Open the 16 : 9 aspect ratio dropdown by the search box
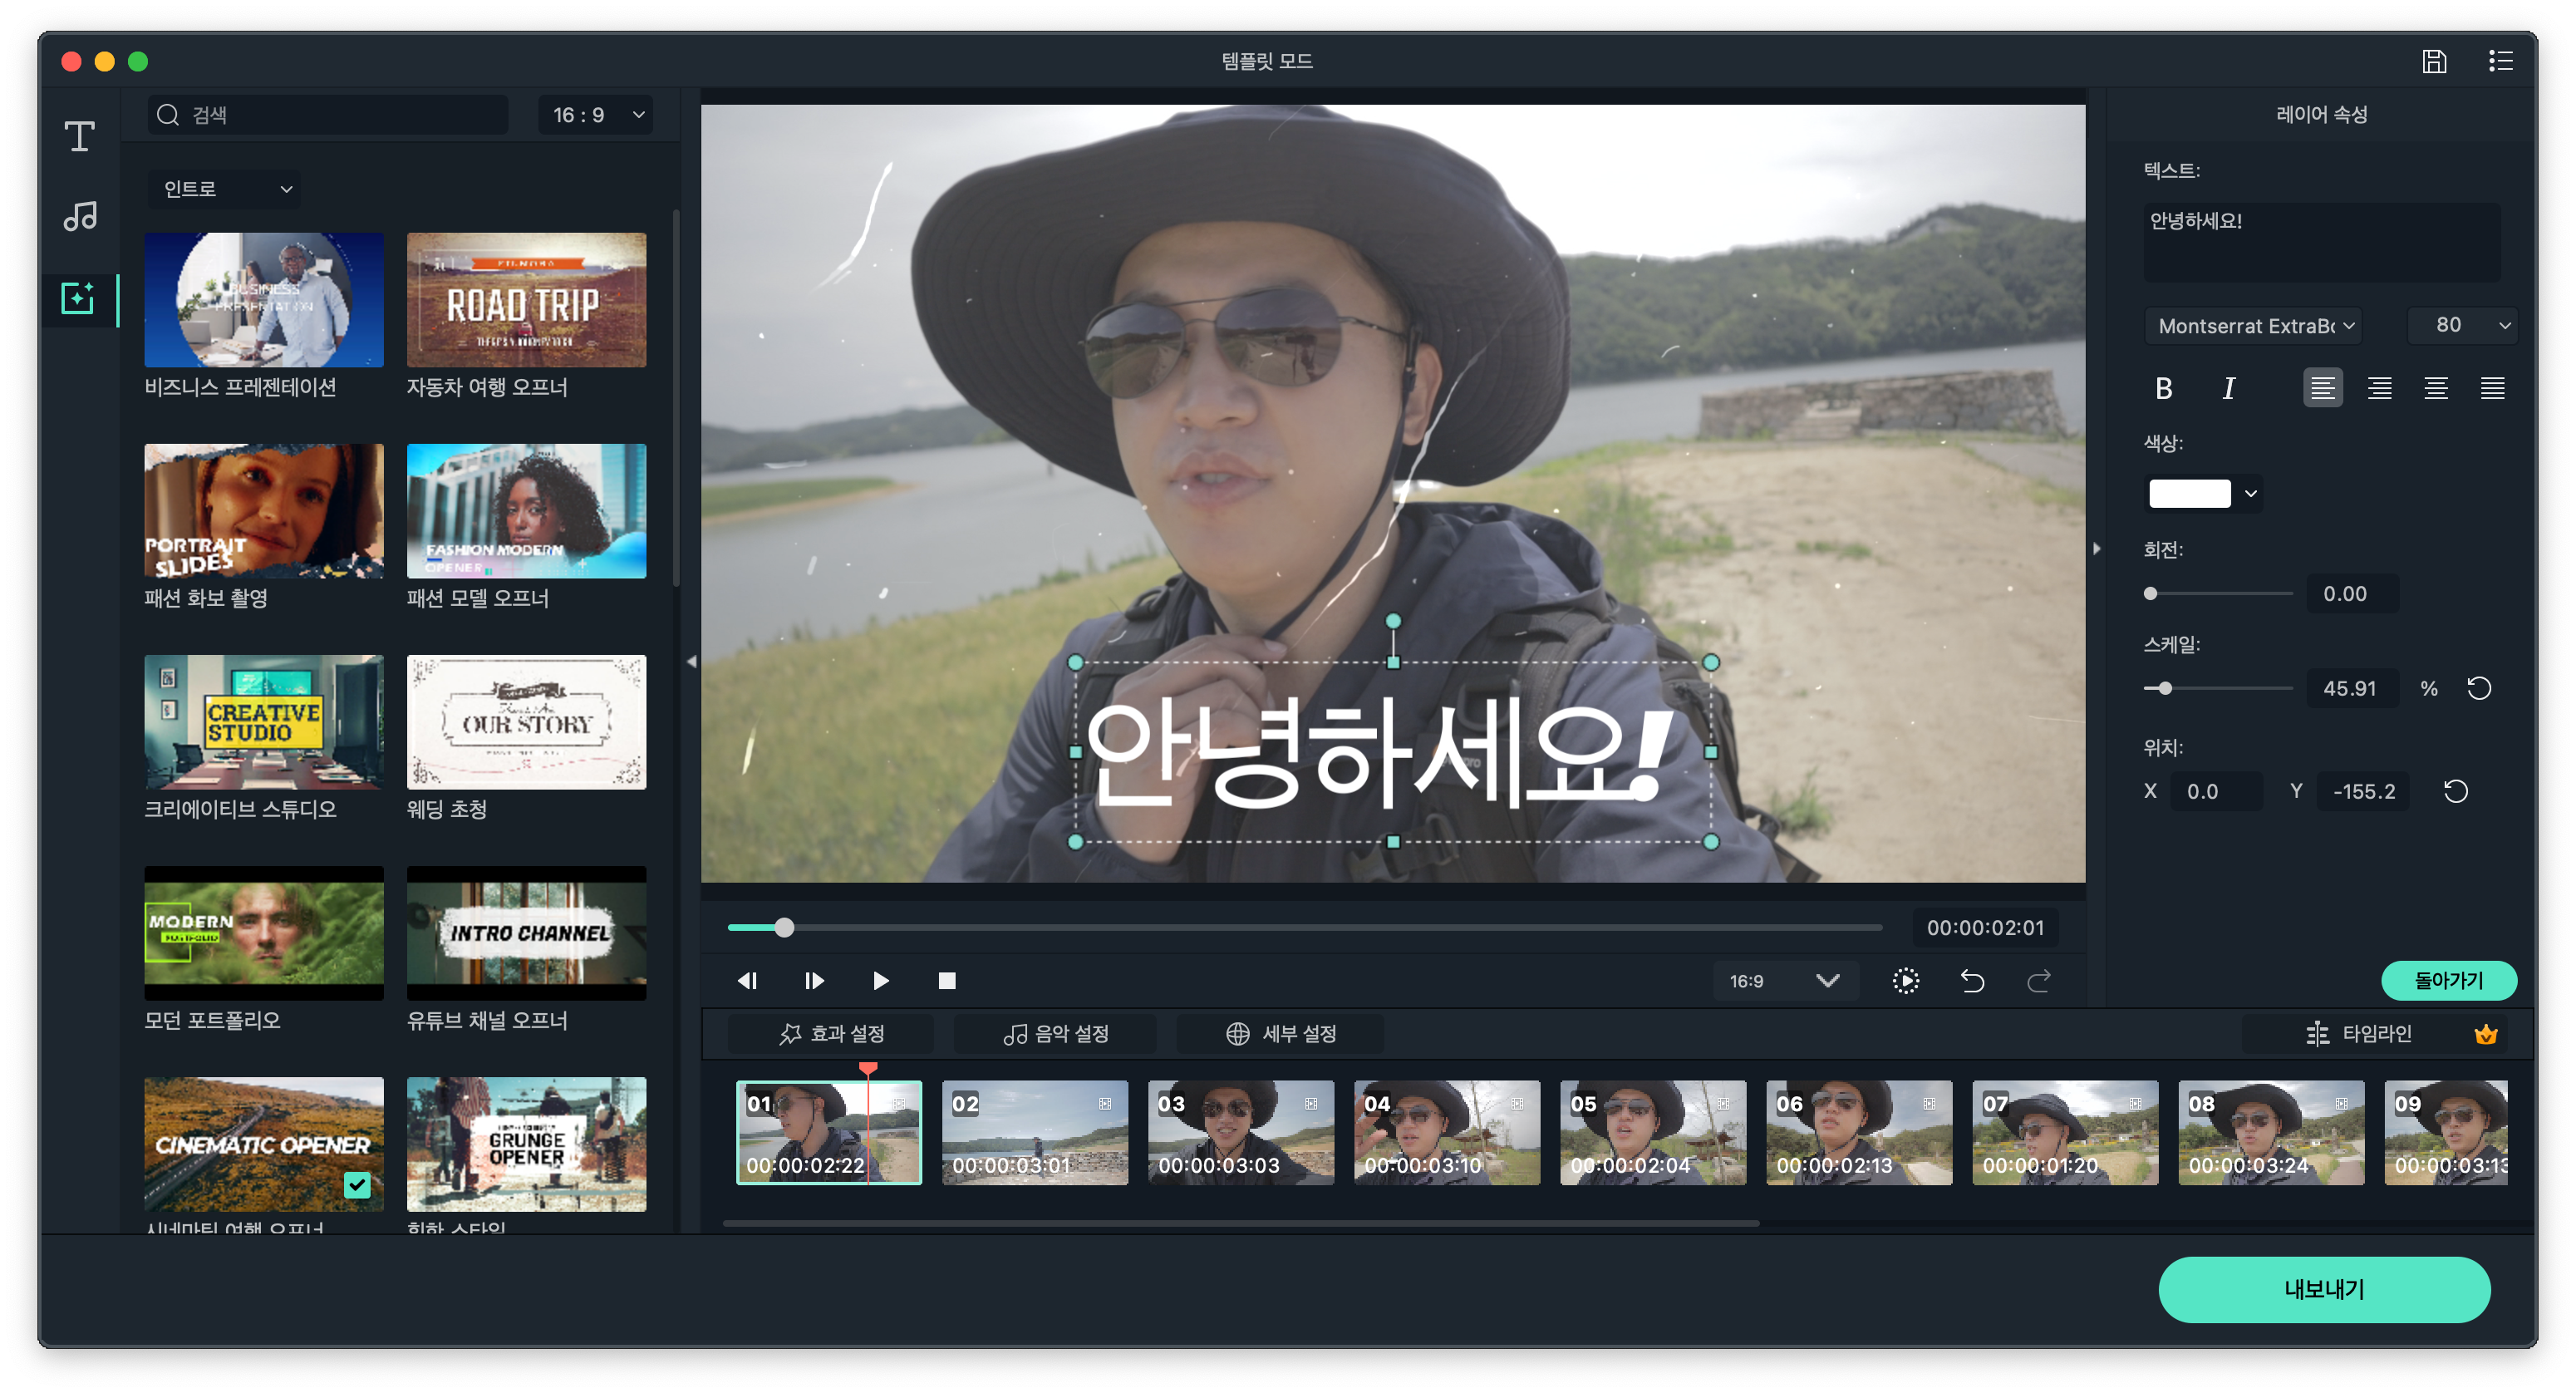 (596, 115)
